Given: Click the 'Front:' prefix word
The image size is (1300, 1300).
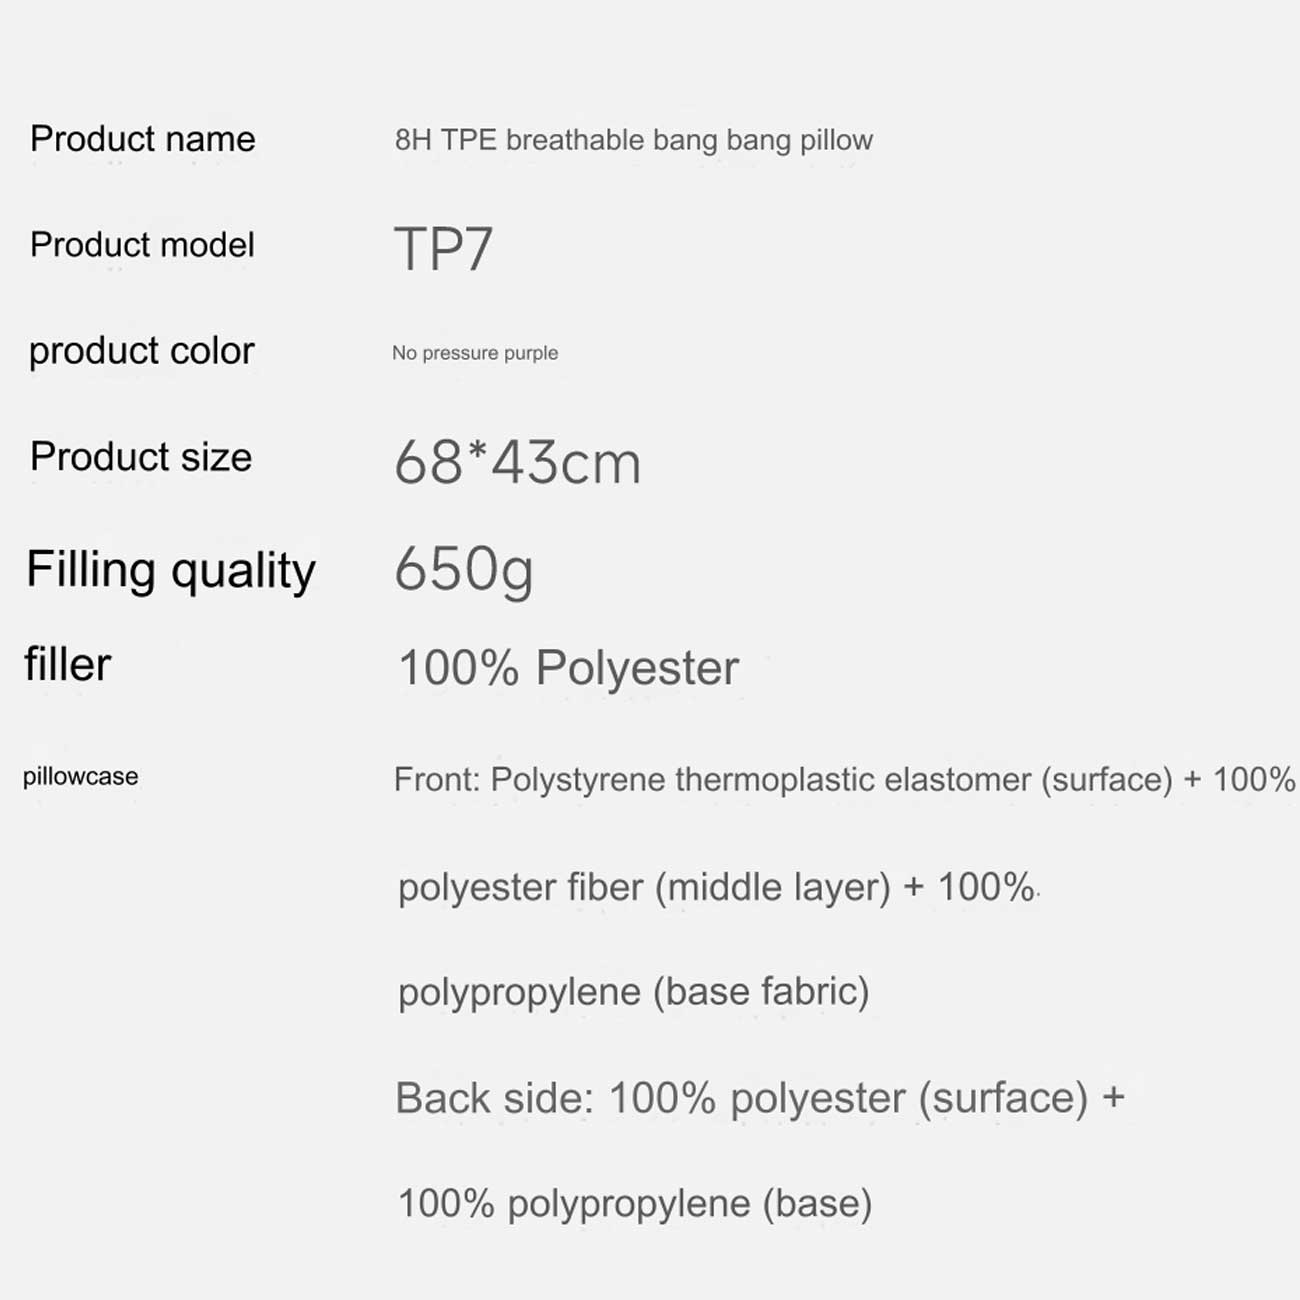Looking at the screenshot, I should (x=435, y=780).
